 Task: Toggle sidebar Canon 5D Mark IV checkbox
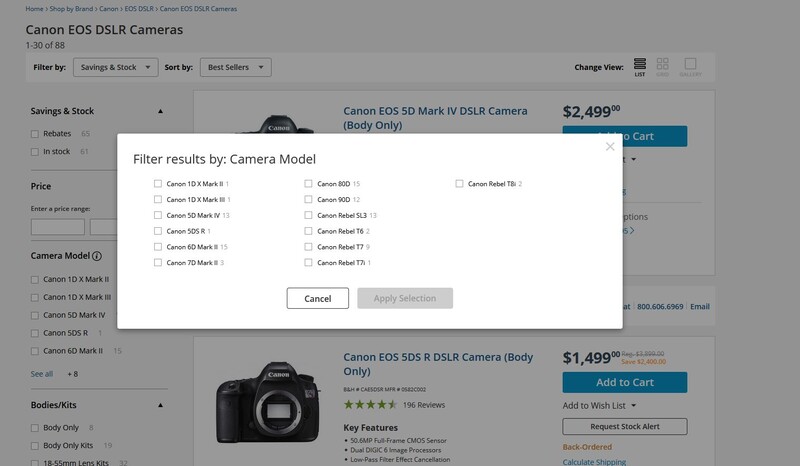35,315
